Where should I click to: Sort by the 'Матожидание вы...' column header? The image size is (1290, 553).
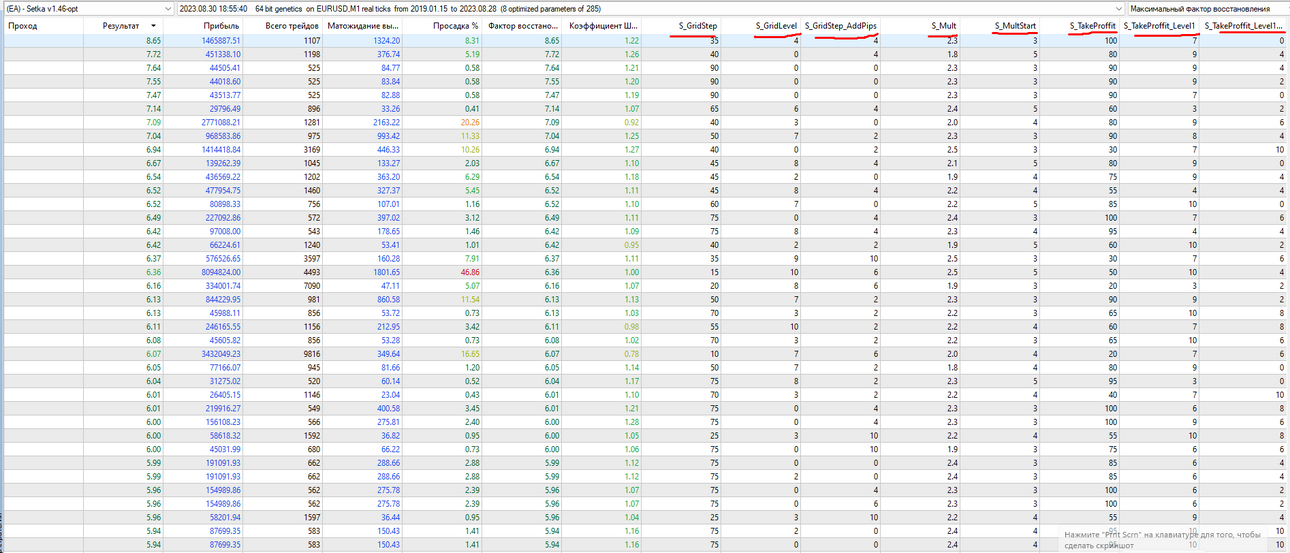364,25
